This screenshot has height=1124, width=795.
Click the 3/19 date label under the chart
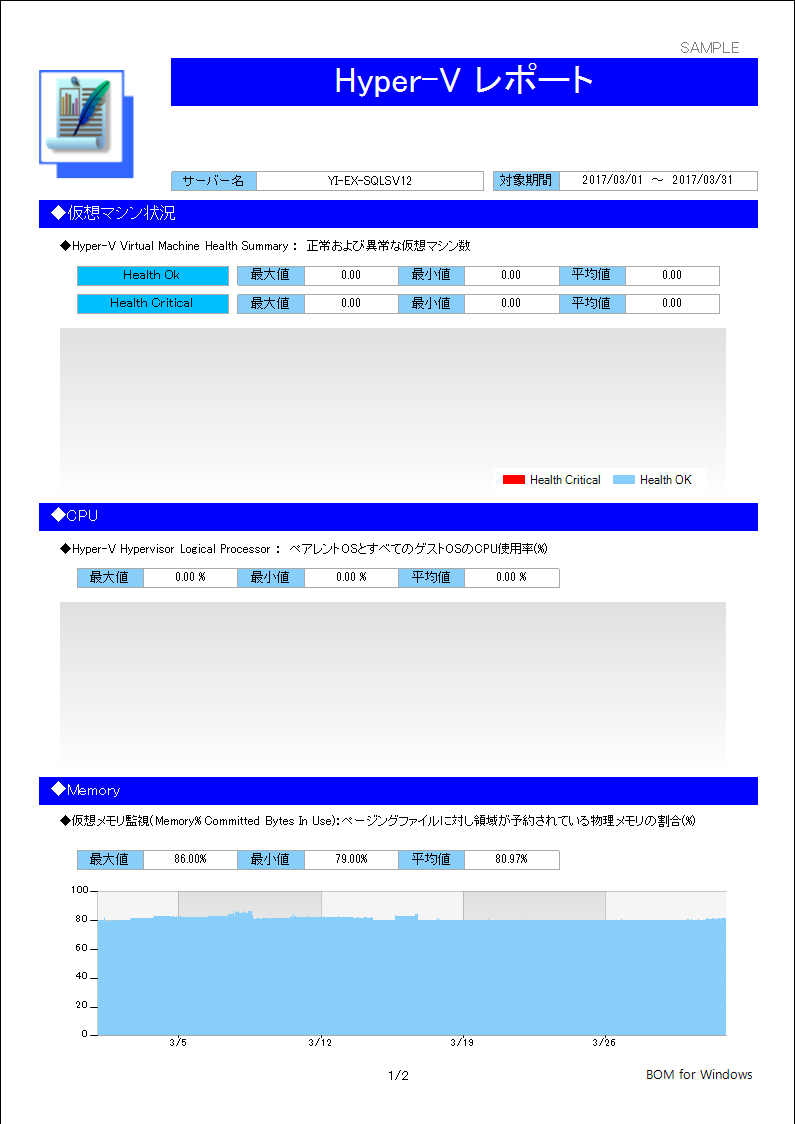coord(462,1042)
